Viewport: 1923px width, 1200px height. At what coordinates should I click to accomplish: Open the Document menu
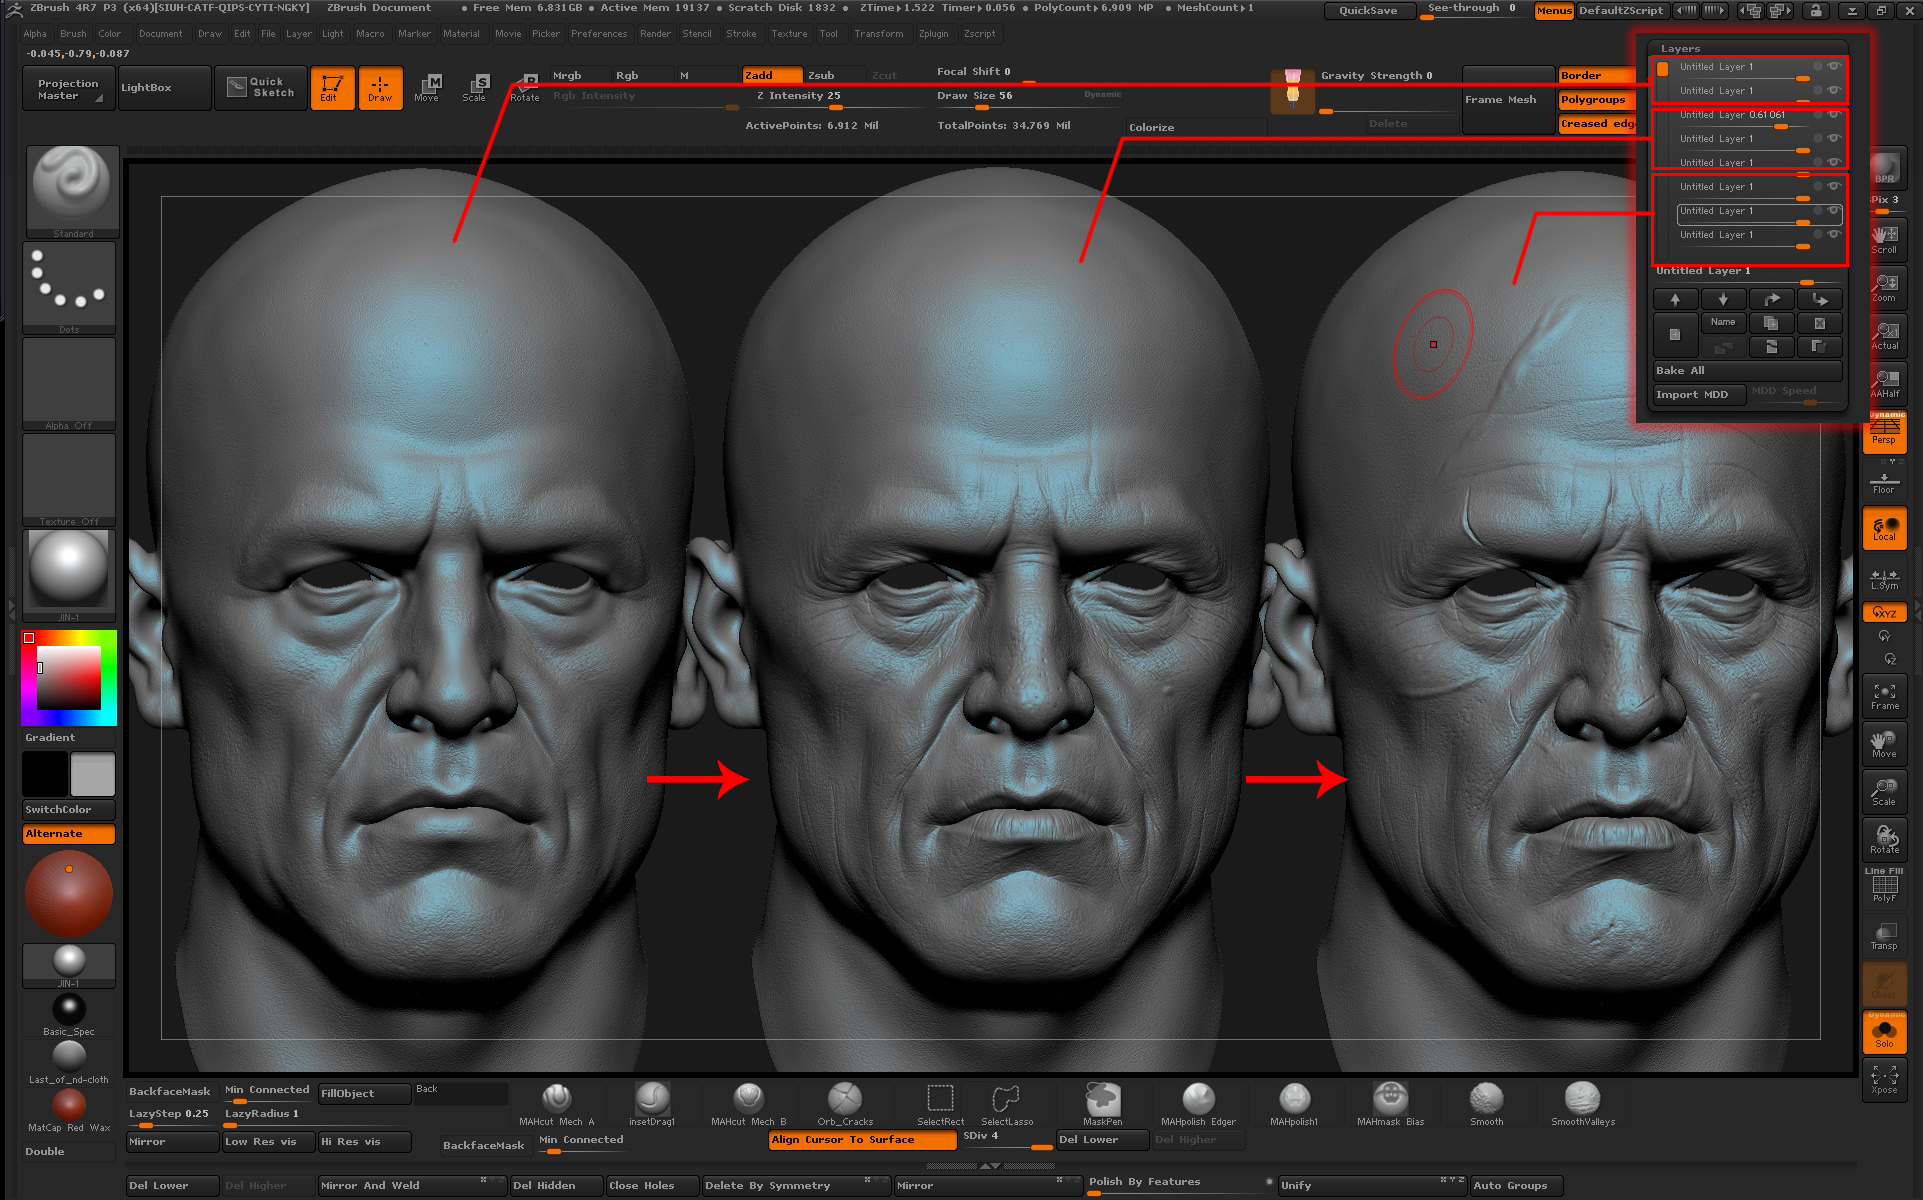click(160, 33)
